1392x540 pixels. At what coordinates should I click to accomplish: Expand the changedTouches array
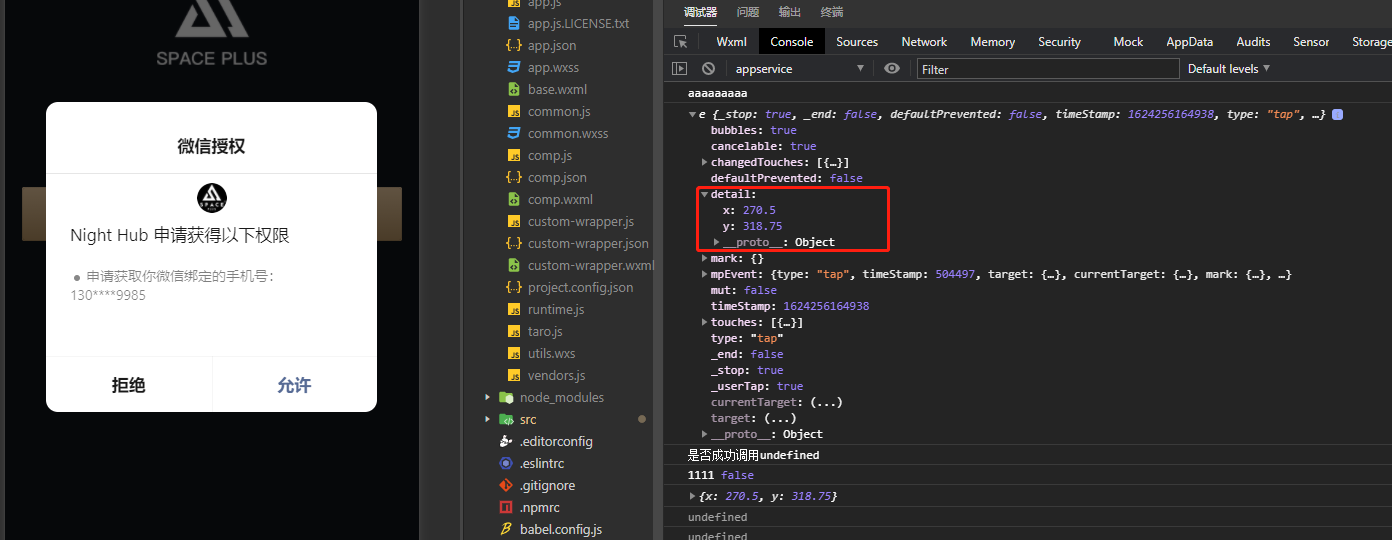[705, 162]
